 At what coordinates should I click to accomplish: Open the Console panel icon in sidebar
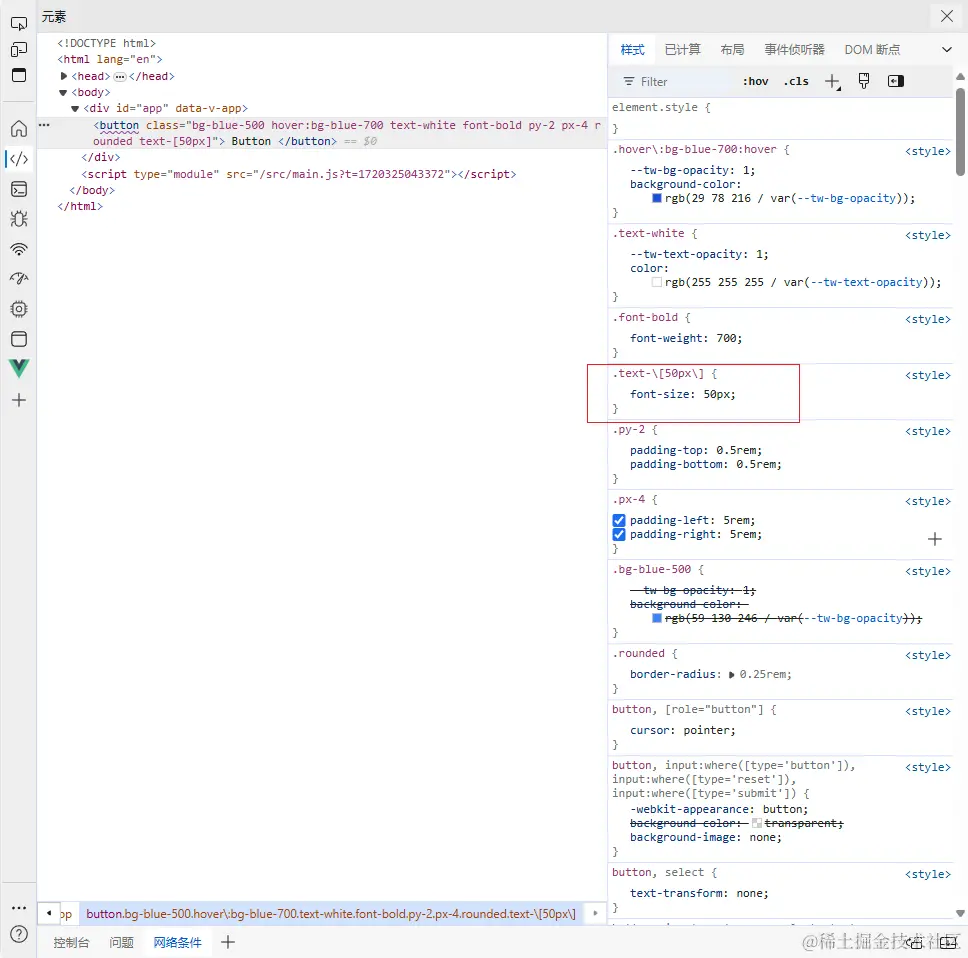[19, 189]
